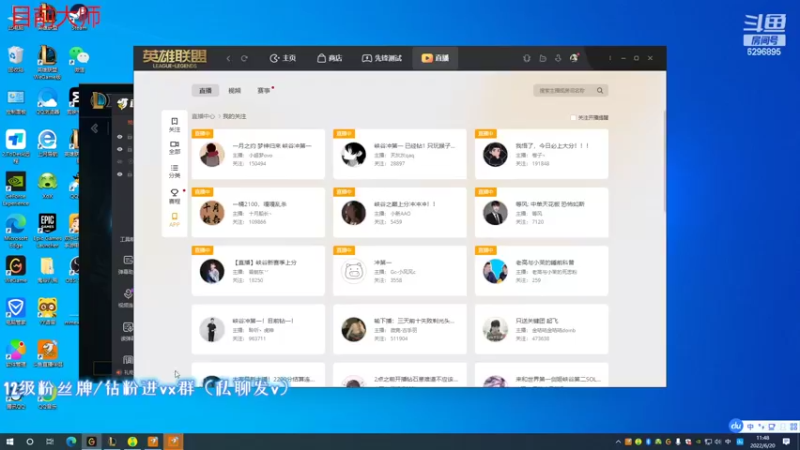The image size is (800, 450).
Task: Open stream card with 7120 followers
Action: pyautogui.click(x=541, y=212)
